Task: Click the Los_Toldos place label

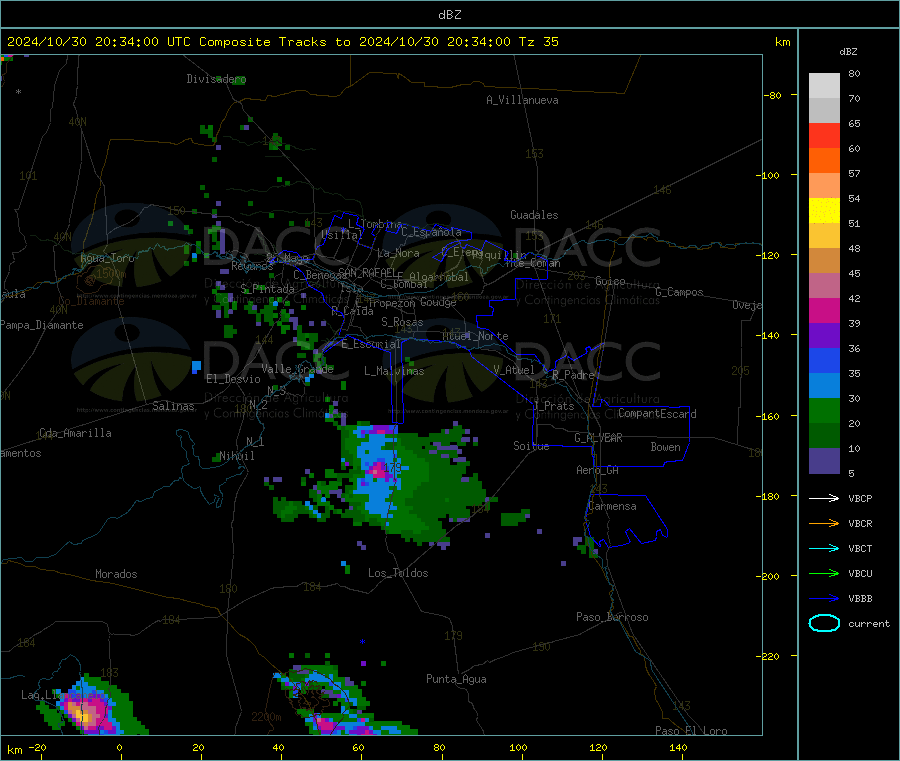Action: 398,573
